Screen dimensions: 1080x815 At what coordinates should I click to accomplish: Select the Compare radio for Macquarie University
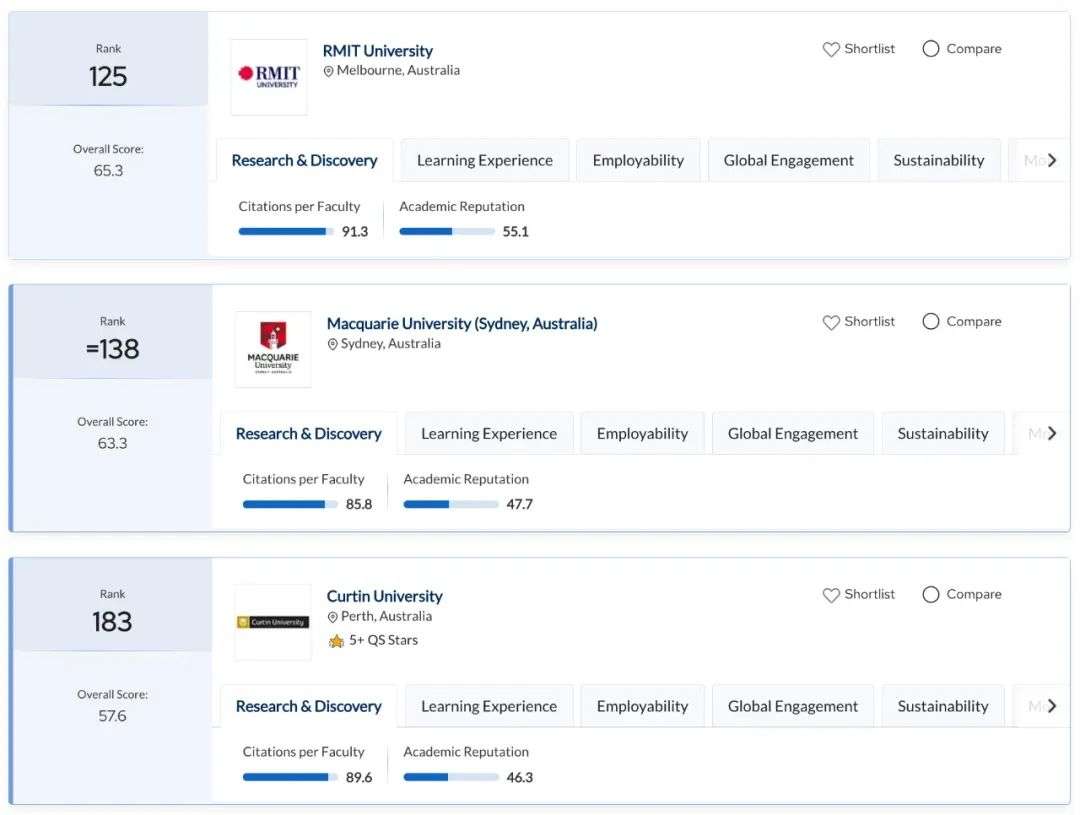click(x=931, y=322)
